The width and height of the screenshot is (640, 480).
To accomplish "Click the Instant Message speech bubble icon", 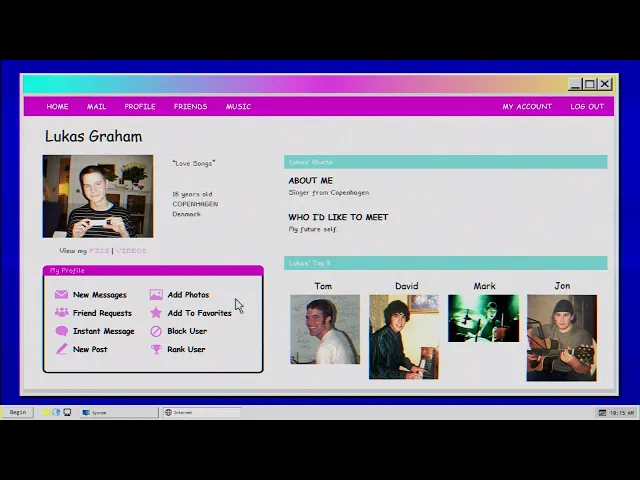I will 62,331.
